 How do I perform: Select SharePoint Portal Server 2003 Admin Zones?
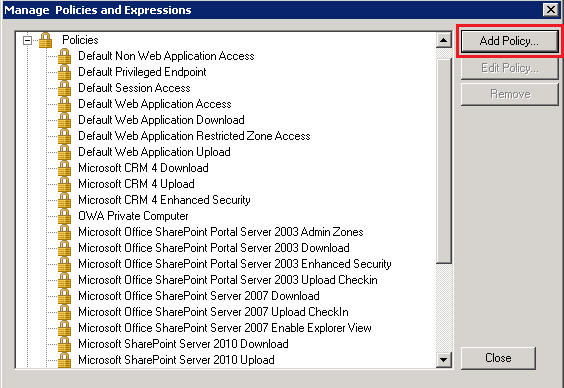[221, 232]
